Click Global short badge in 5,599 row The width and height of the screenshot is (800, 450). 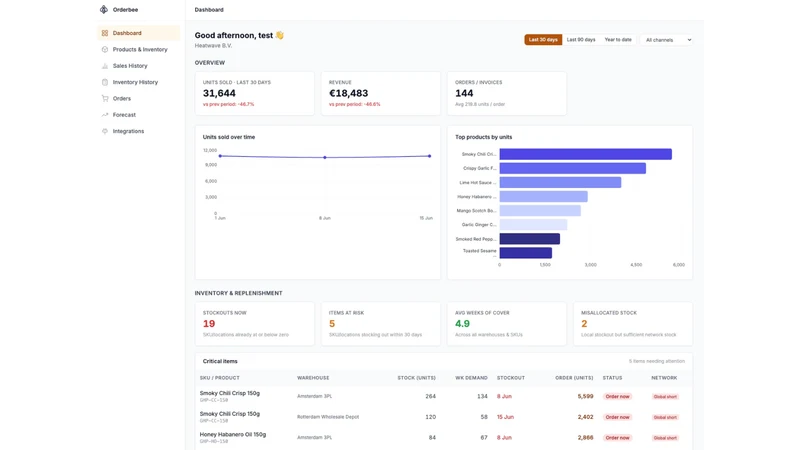[x=665, y=396]
